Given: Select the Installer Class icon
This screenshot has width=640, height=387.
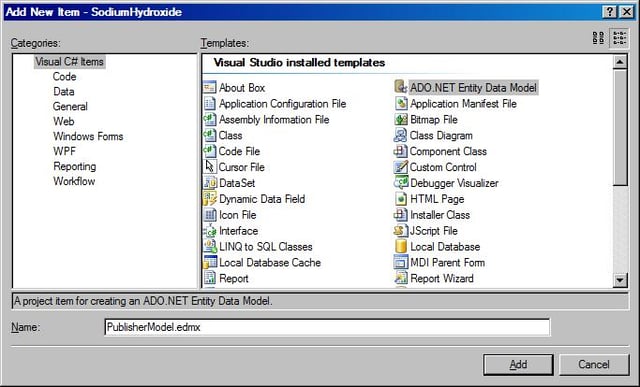Looking at the screenshot, I should pyautogui.click(x=401, y=215).
